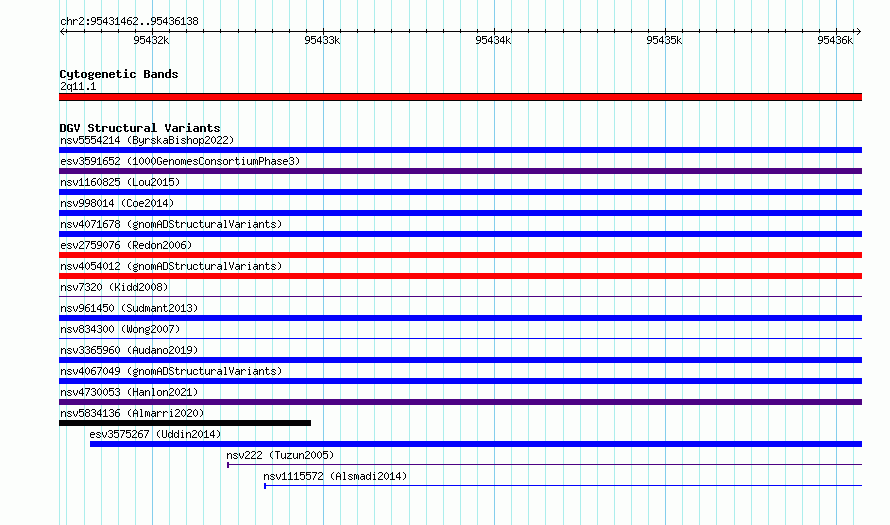Click the purple bar under esv3591652
This screenshot has width=890, height=525.
click(x=460, y=171)
